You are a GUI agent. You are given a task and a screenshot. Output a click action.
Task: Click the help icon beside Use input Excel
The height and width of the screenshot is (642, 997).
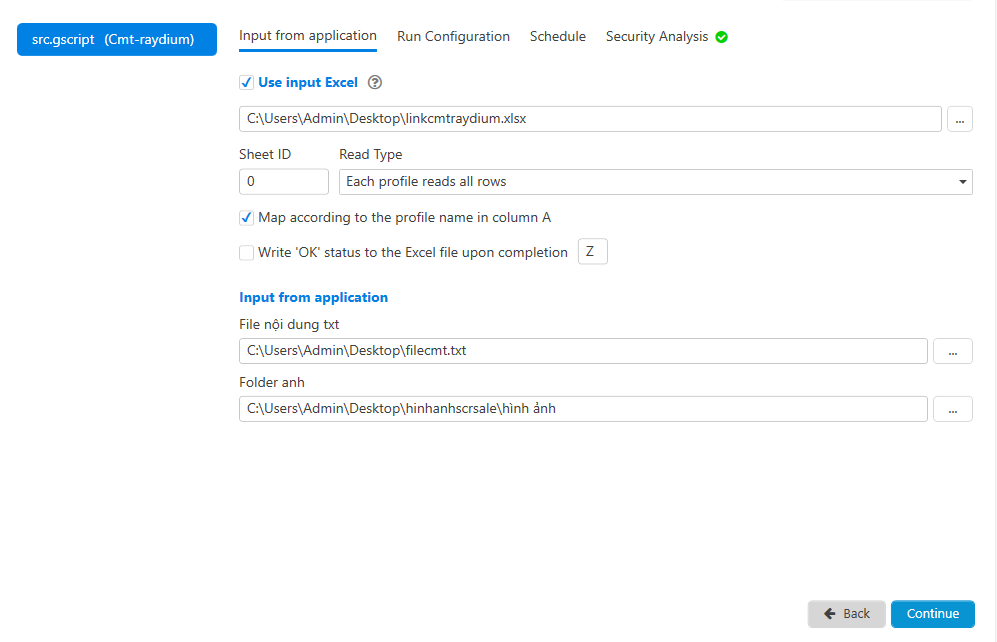[x=375, y=83]
